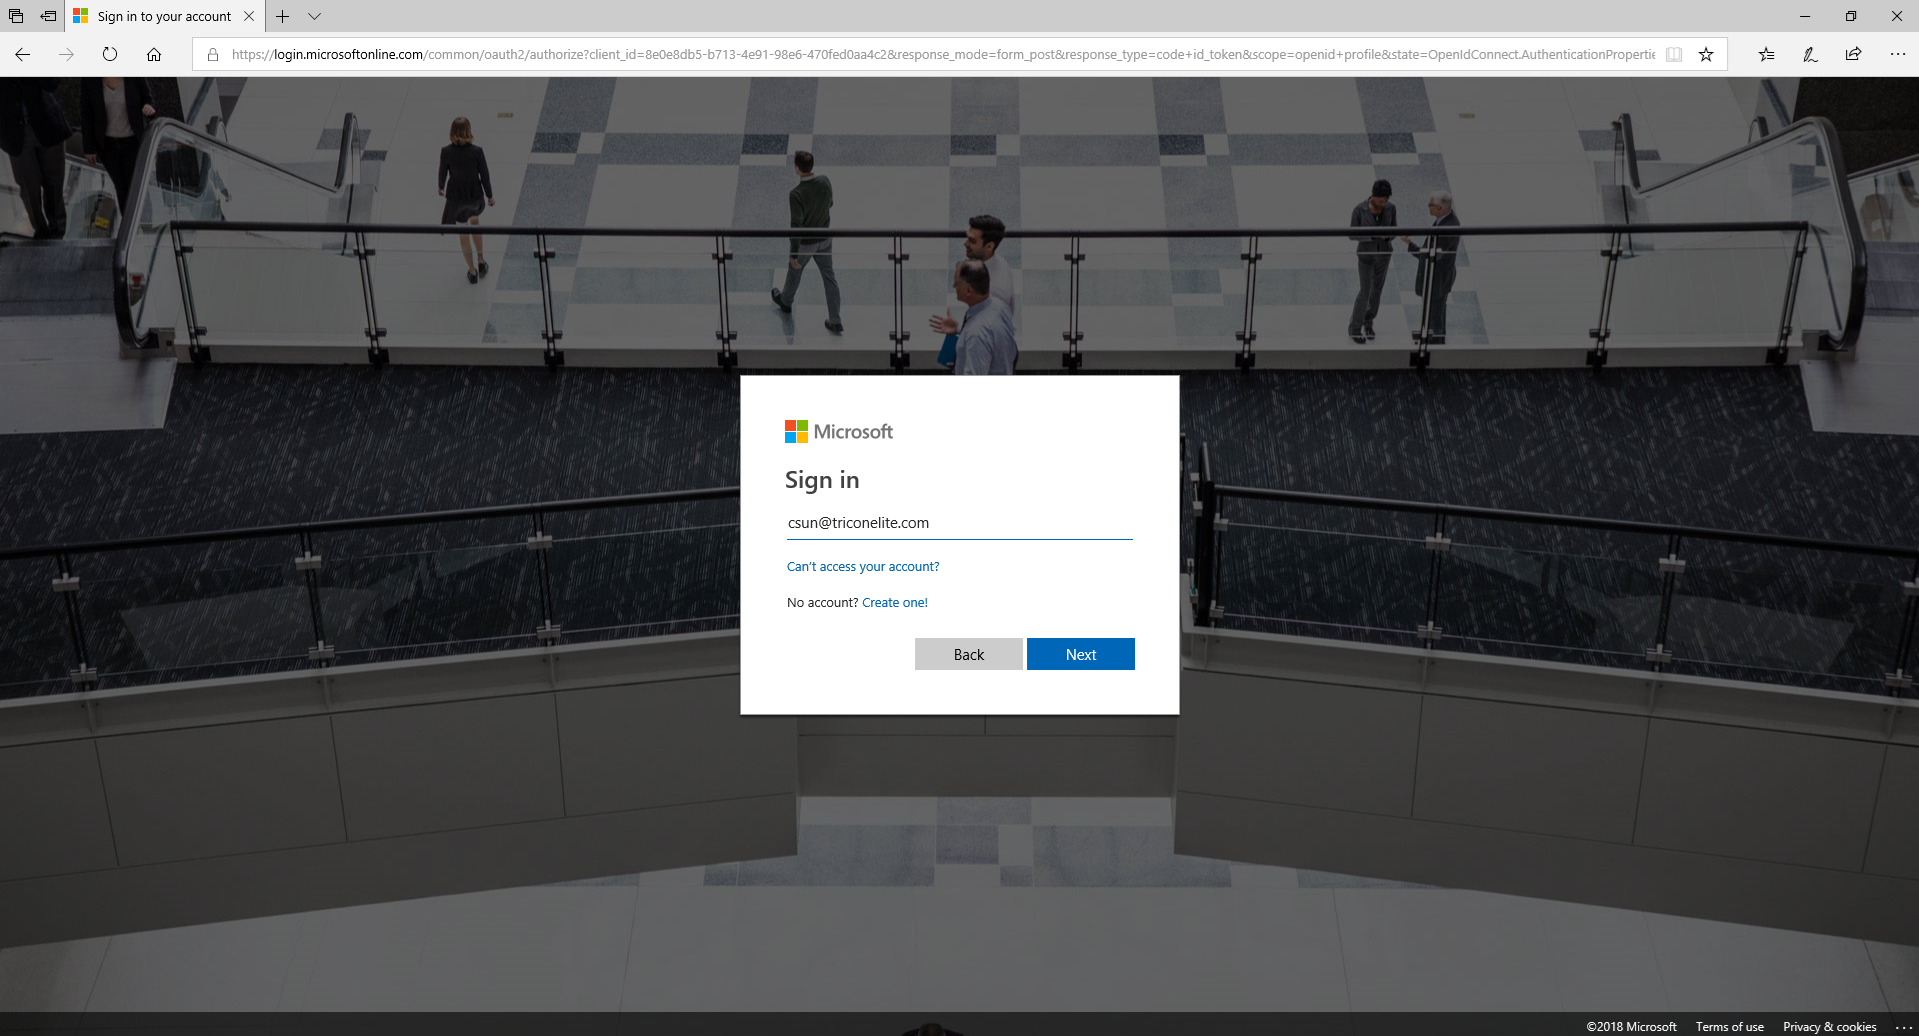Click the Microsoft logo in the sign-in box
The height and width of the screenshot is (1036, 1919).
[839, 431]
